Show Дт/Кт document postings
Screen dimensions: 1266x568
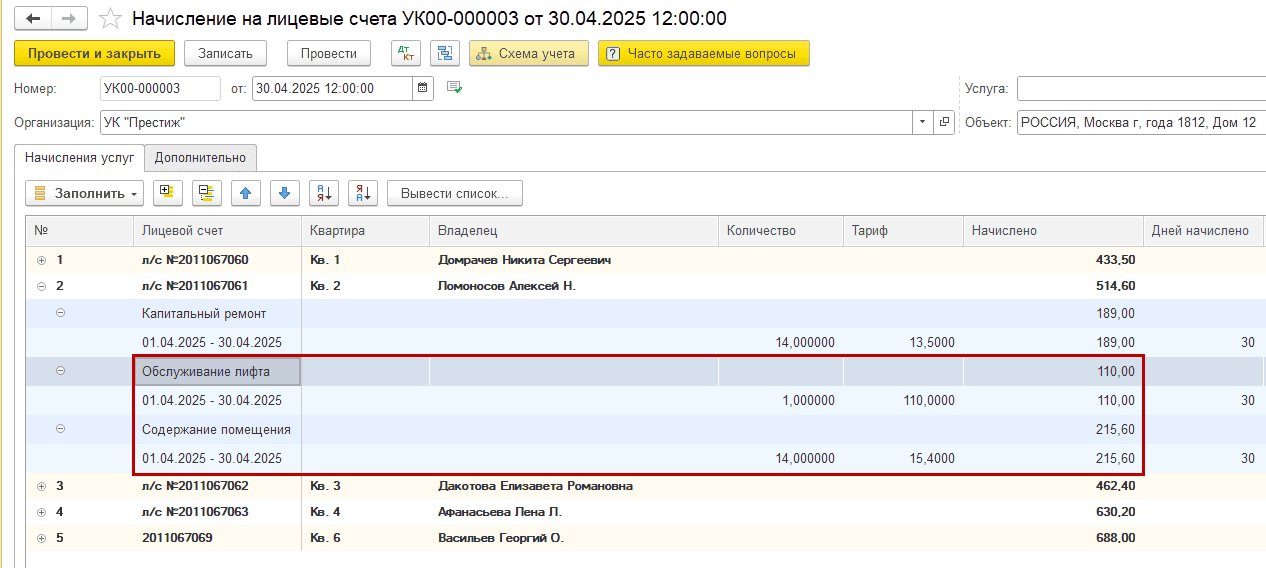pos(405,53)
